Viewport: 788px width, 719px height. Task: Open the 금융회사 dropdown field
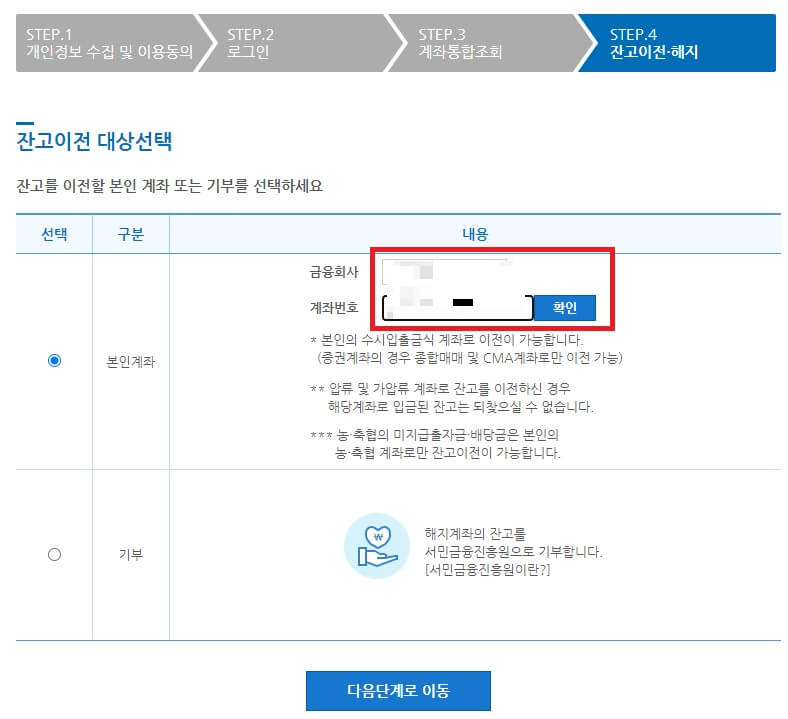point(447,272)
